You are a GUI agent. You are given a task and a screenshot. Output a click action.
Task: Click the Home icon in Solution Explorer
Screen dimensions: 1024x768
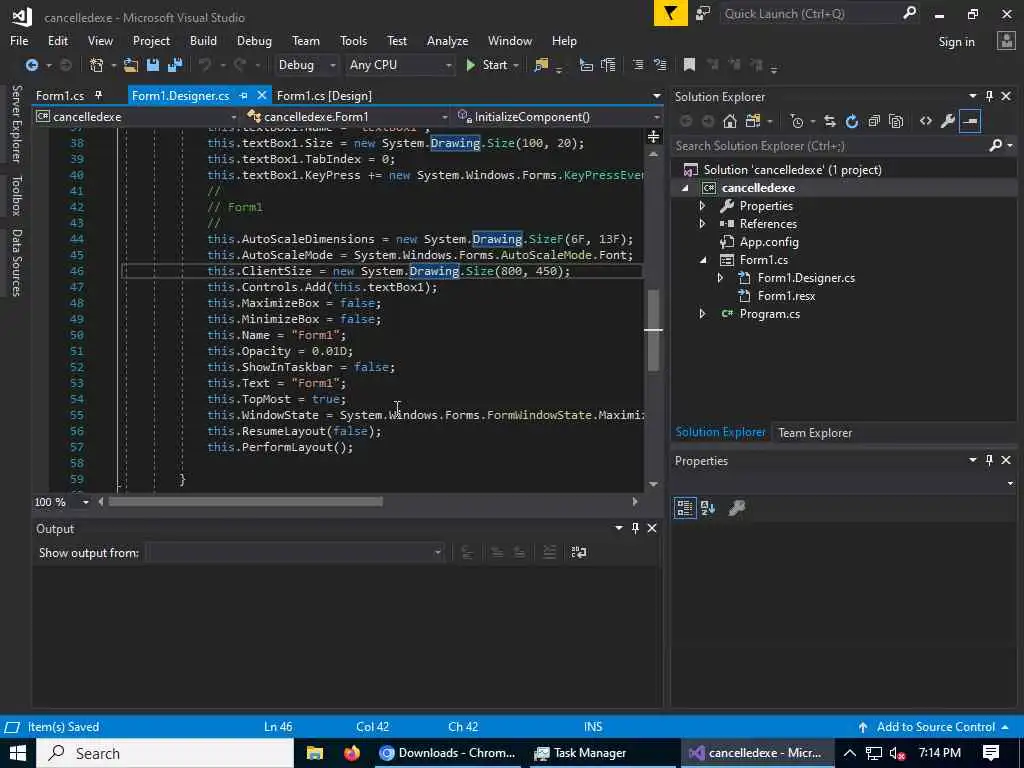(x=730, y=121)
